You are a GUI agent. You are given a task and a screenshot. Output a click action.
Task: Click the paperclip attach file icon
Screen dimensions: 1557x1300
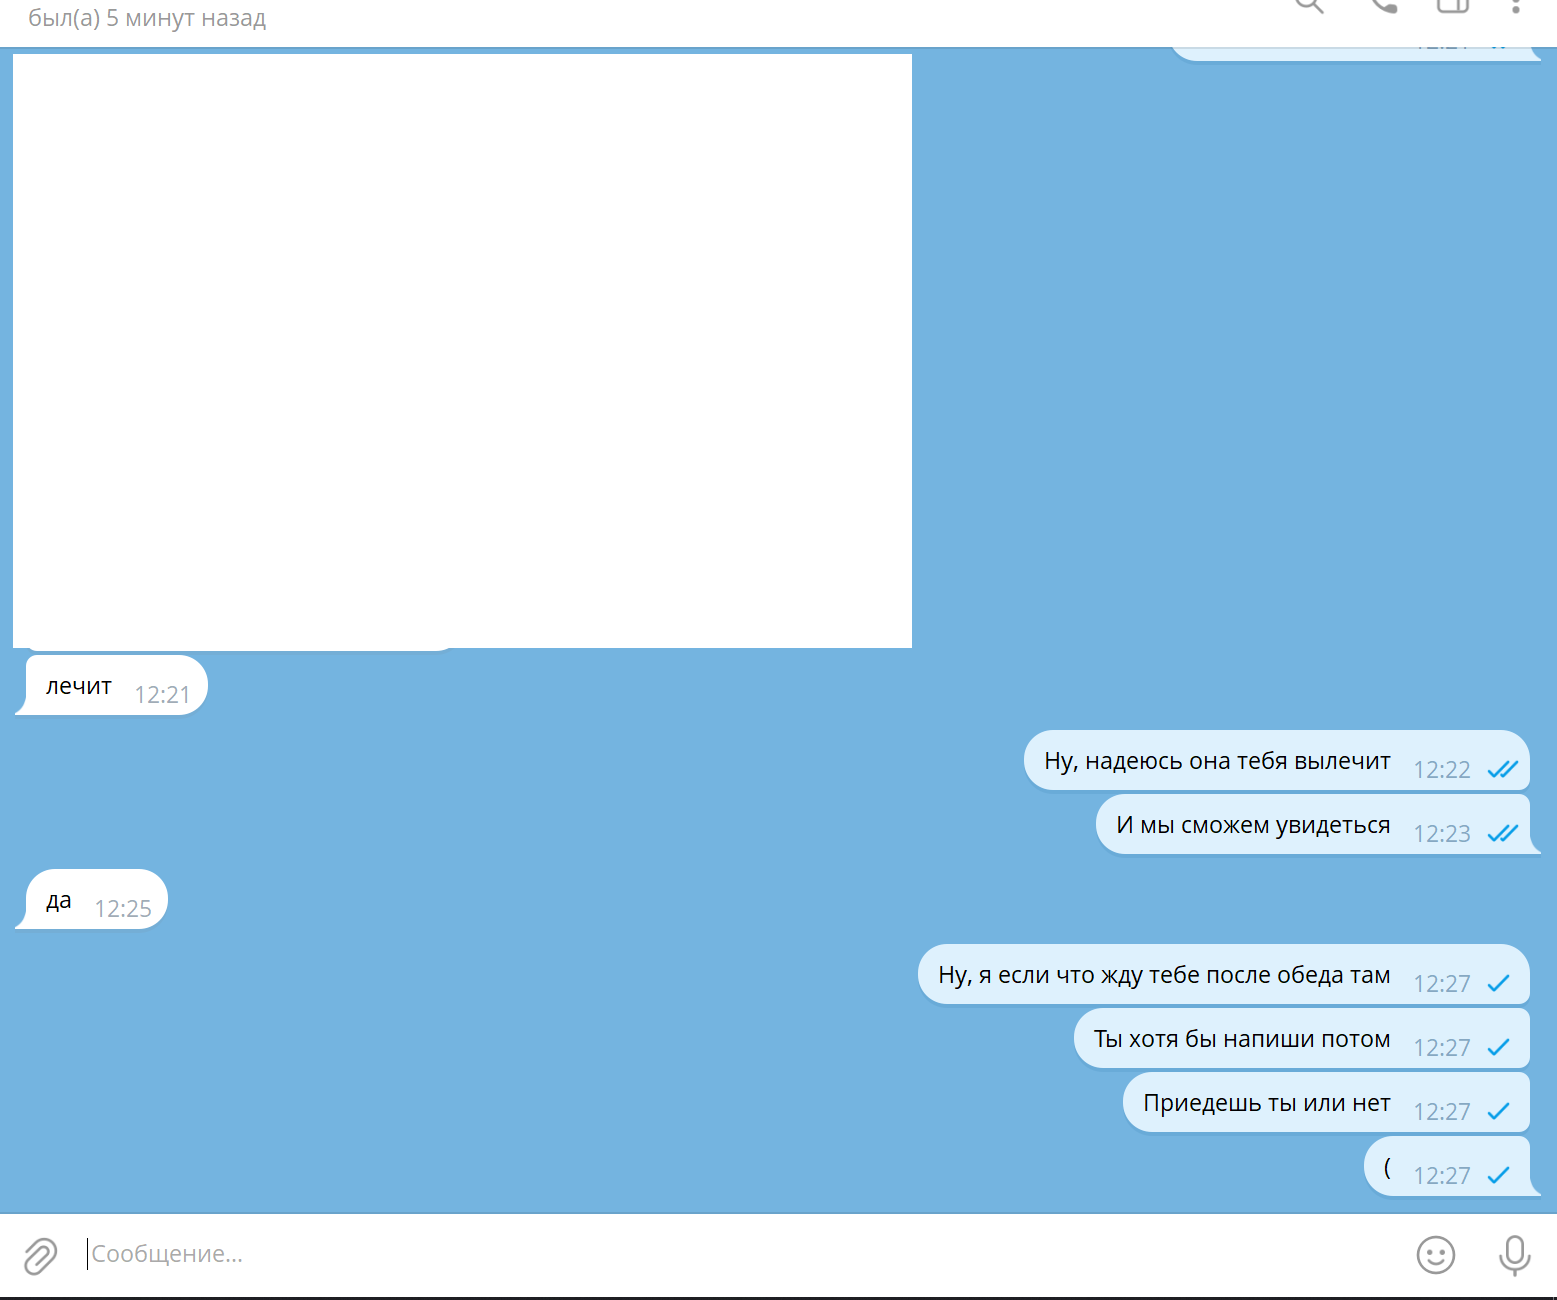(x=40, y=1255)
